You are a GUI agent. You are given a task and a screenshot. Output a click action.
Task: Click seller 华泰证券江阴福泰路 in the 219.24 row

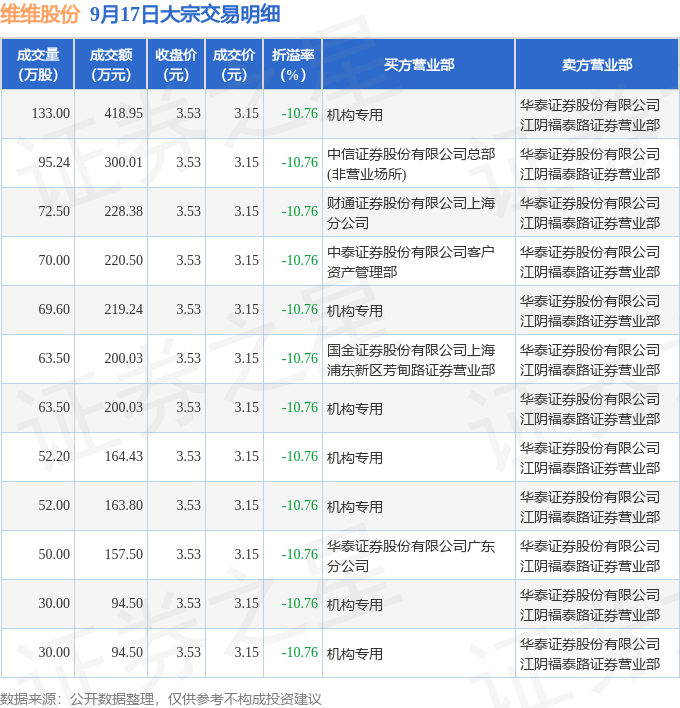590,311
